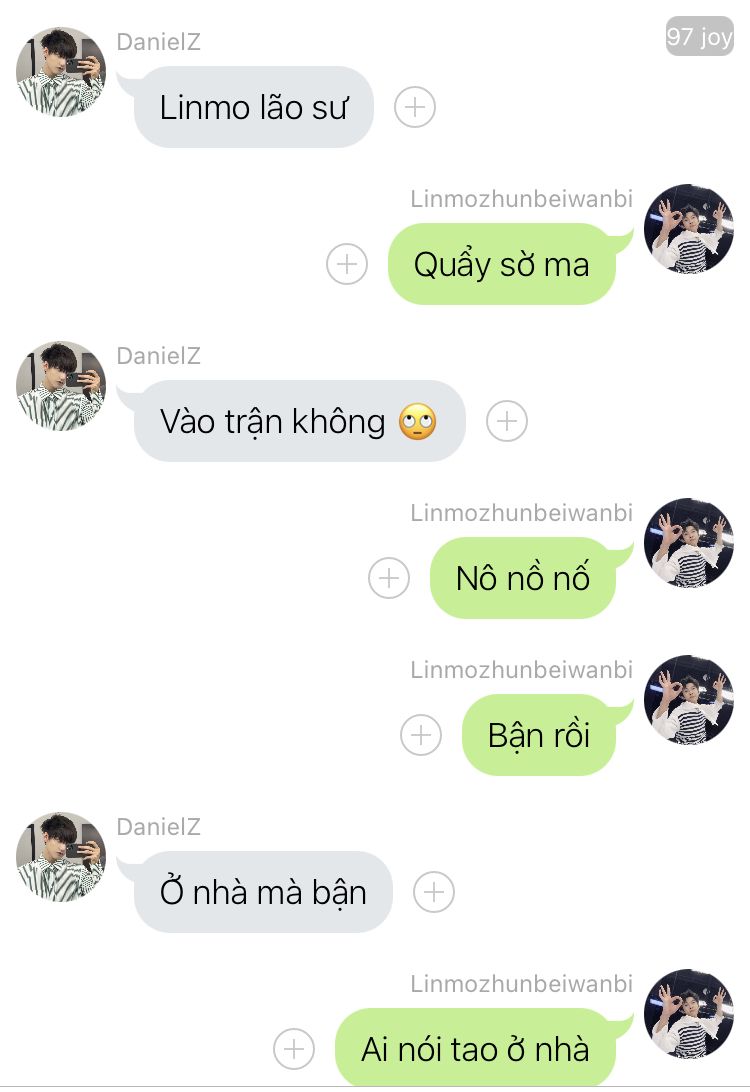750x1092 pixels.
Task: Tap Linmozhunbeiwanbi avatar beside "Ai nói tao ở nhà"
Action: pos(689,1013)
